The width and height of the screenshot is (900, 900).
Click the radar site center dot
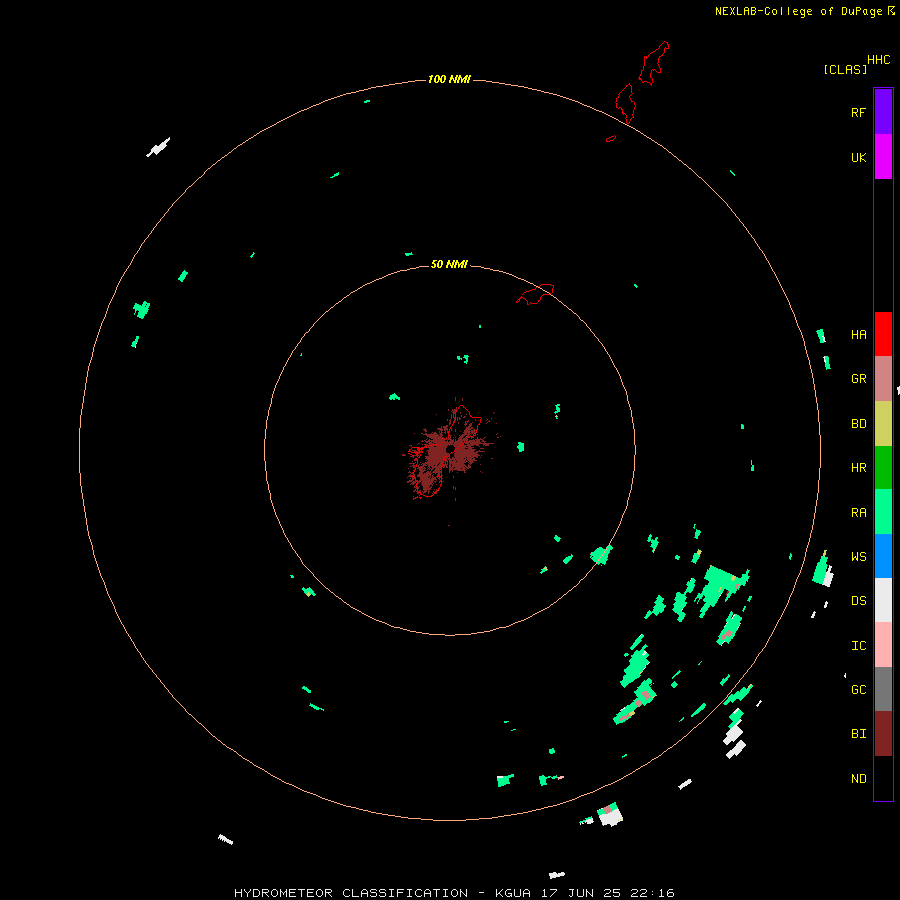coord(451,449)
